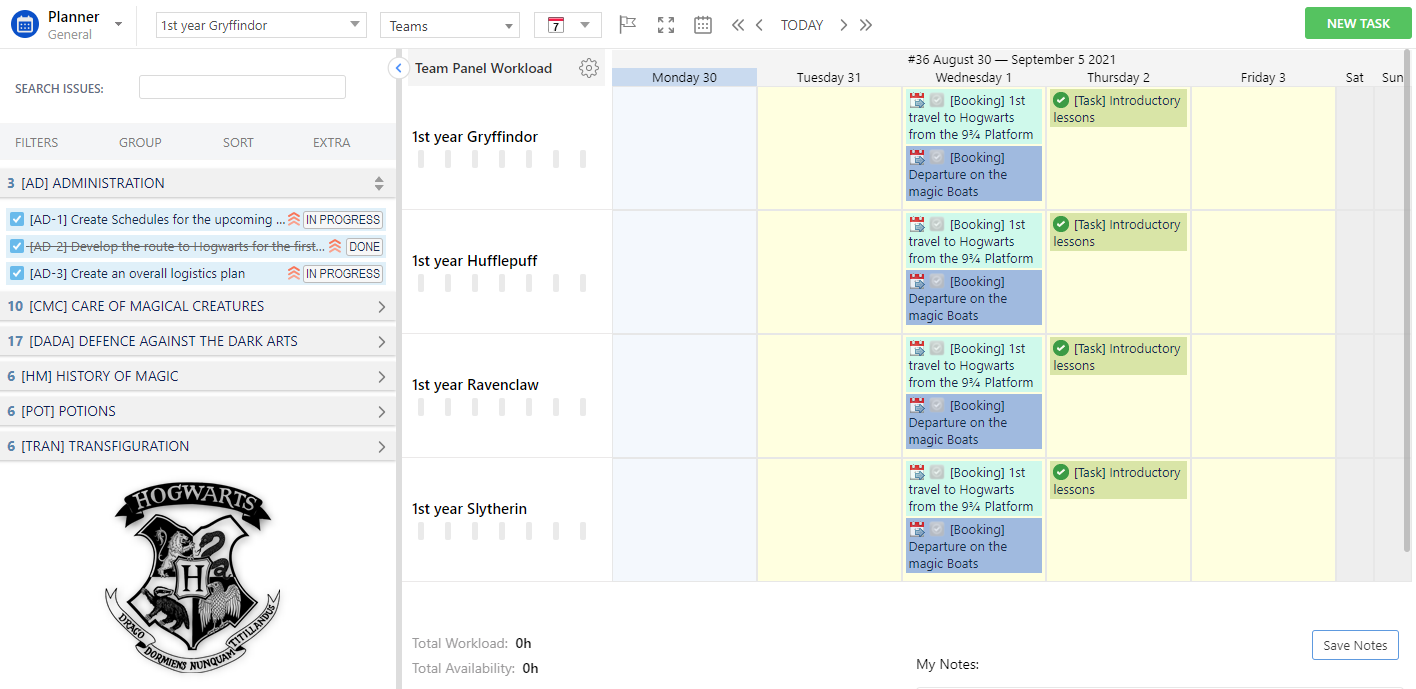Jump back with double left arrows
Viewport: 1416px width, 689px height.
pyautogui.click(x=738, y=25)
